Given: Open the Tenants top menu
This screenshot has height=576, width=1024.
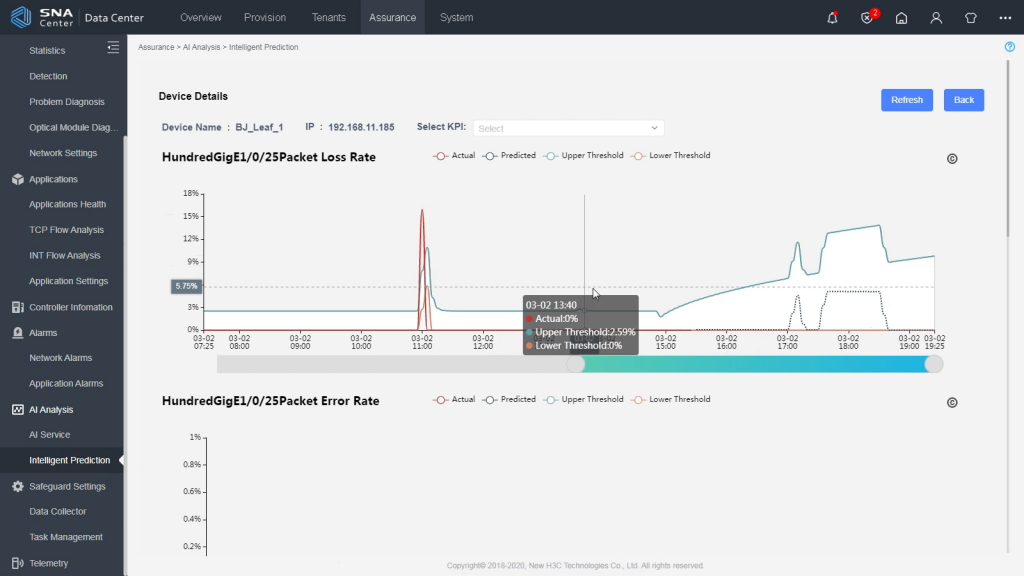Looking at the screenshot, I should point(328,18).
